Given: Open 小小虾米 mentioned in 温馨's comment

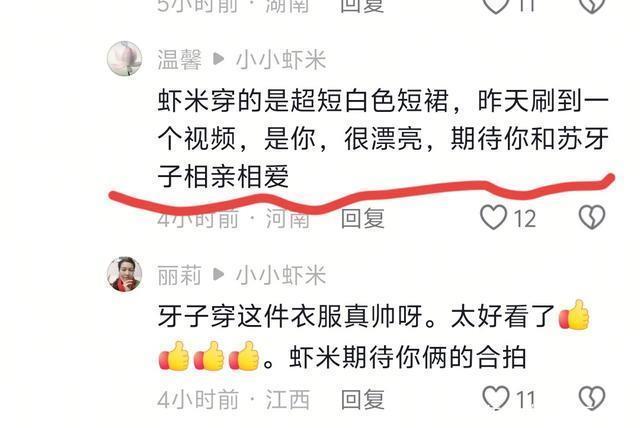Looking at the screenshot, I should click(x=281, y=60).
